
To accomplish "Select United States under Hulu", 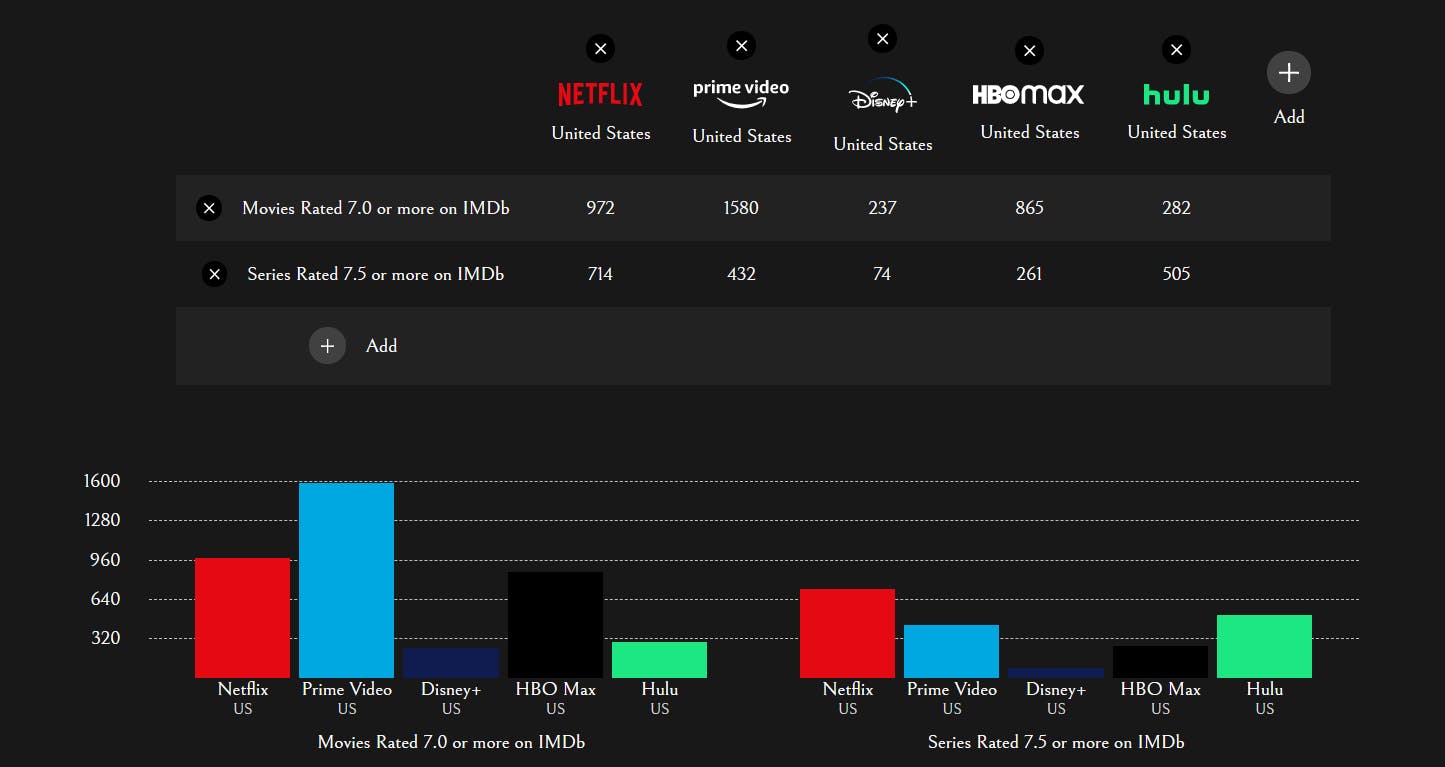I will tap(1177, 132).
